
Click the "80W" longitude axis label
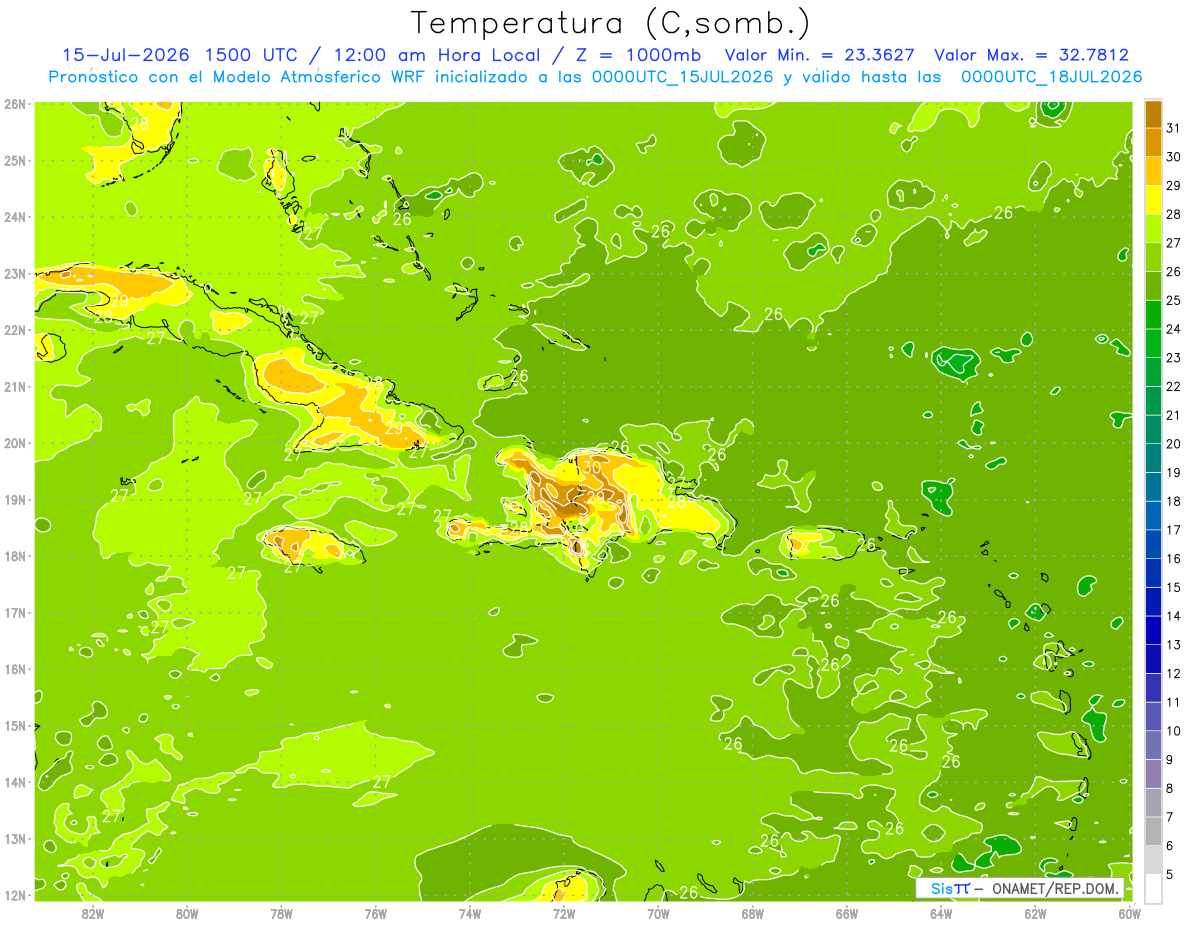pos(186,912)
